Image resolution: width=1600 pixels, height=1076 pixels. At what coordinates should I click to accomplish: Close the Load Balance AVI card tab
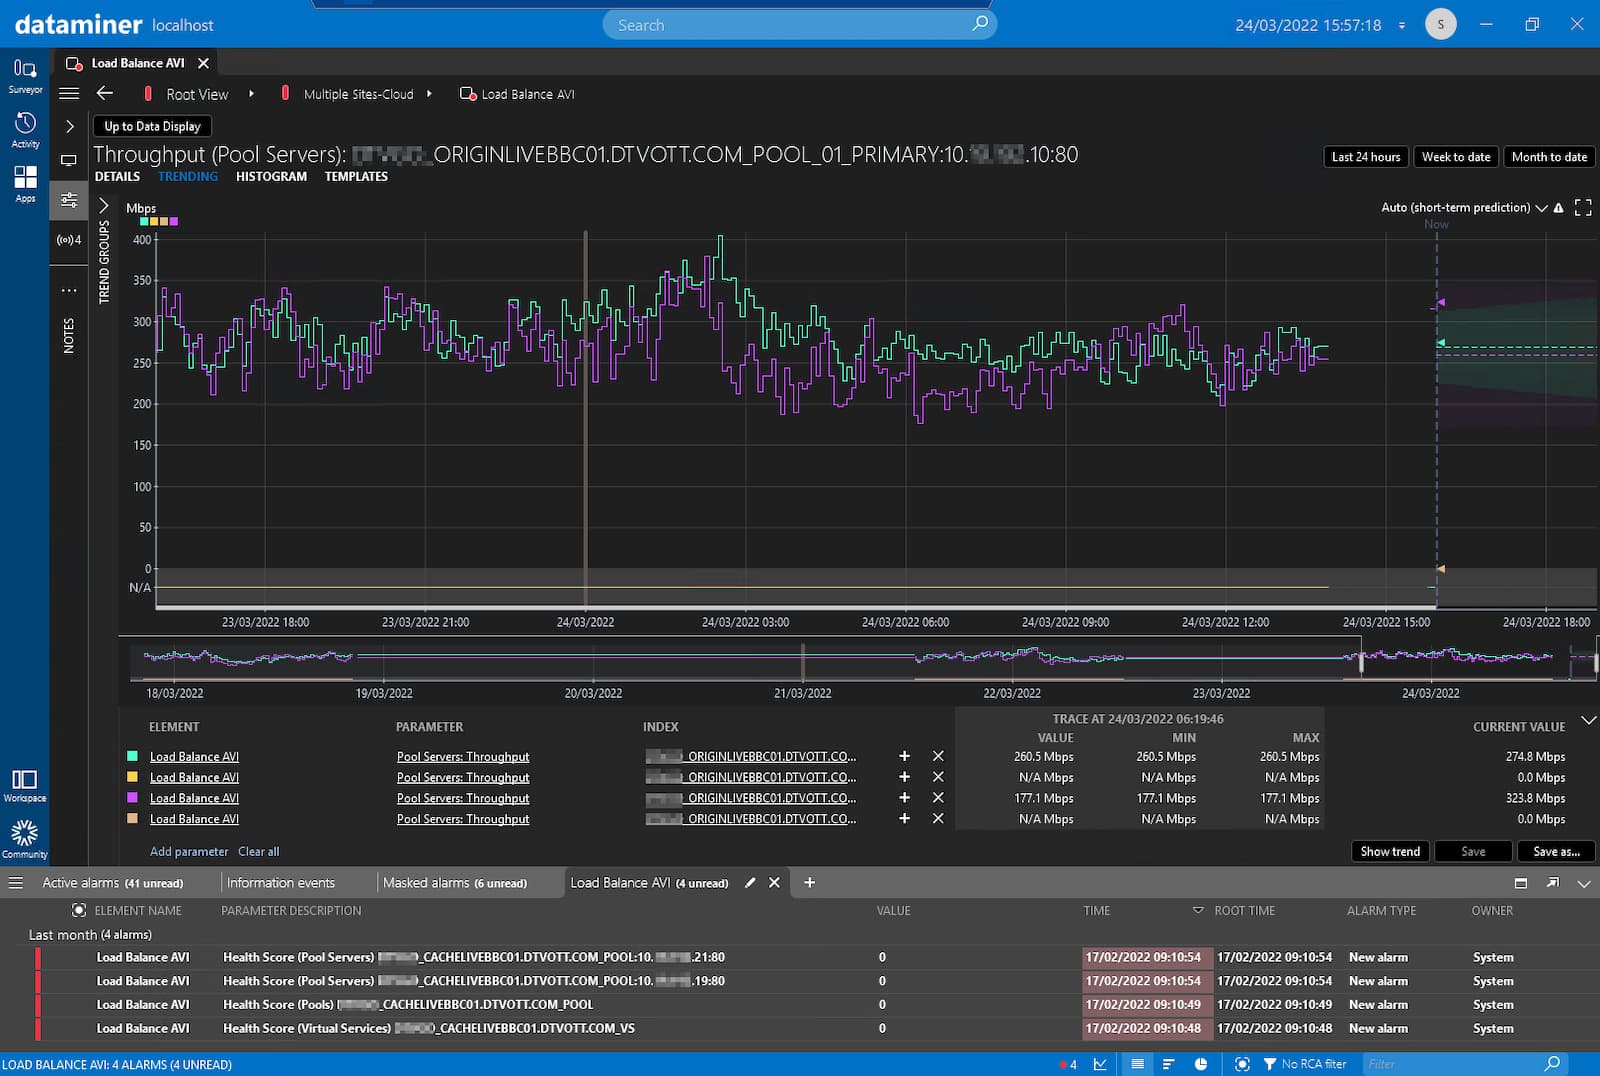[203, 63]
